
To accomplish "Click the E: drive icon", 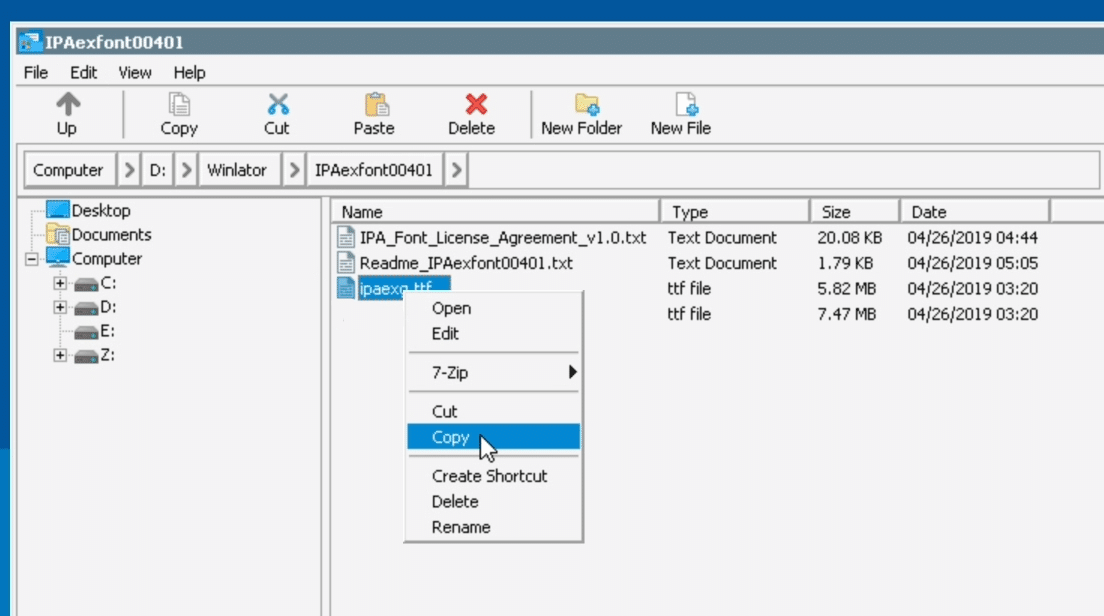I will point(86,332).
